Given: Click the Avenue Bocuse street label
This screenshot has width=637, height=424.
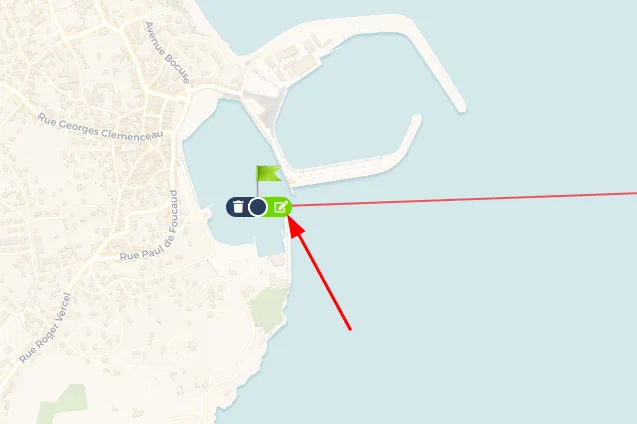Looking at the screenshot, I should pyautogui.click(x=167, y=53).
